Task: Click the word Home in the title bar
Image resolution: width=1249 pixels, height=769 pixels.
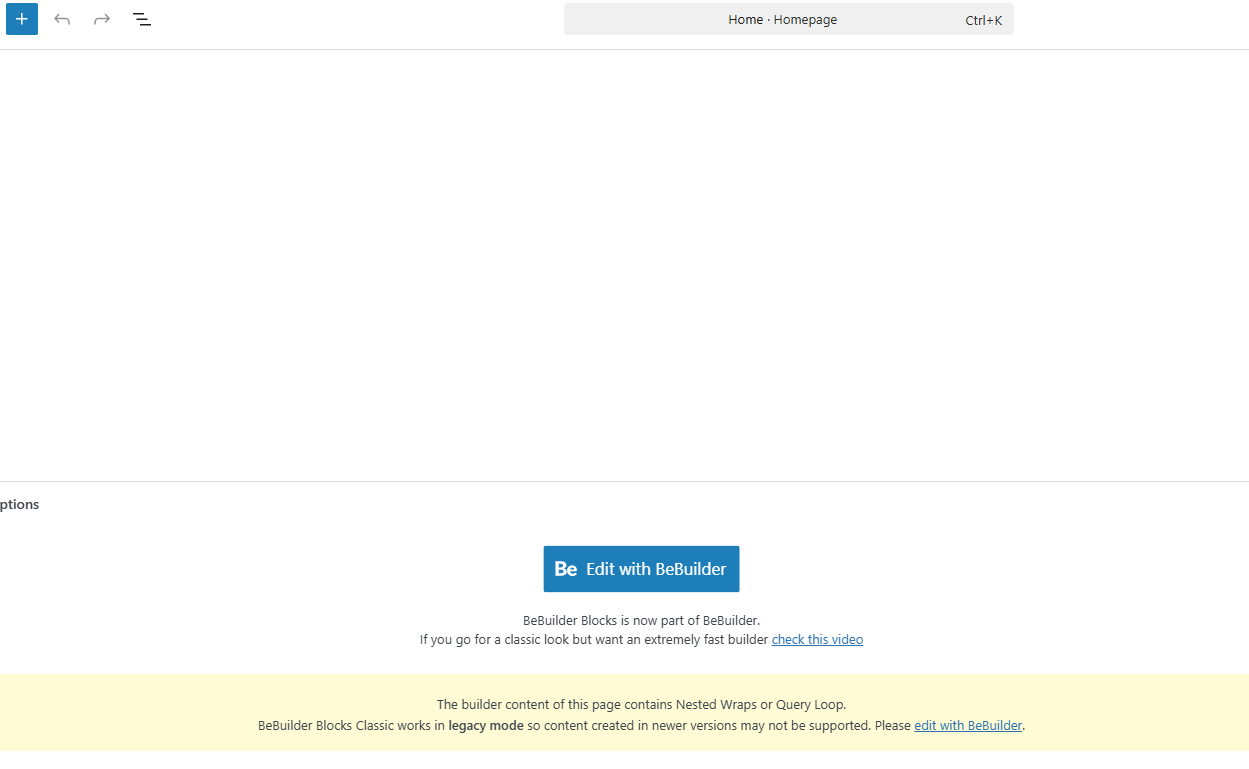Action: pos(745,20)
